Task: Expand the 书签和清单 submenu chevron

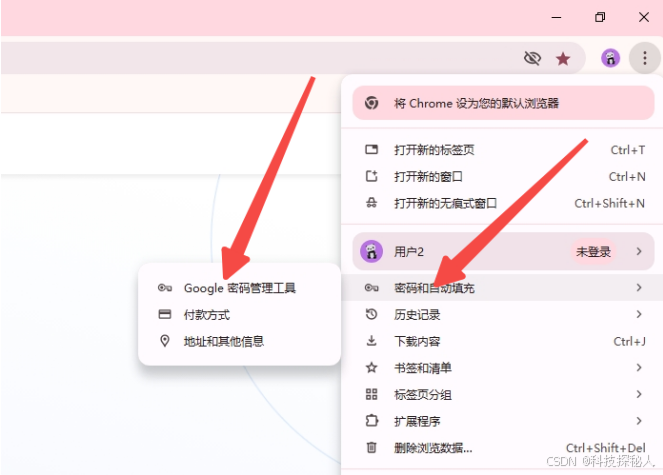Action: click(639, 368)
